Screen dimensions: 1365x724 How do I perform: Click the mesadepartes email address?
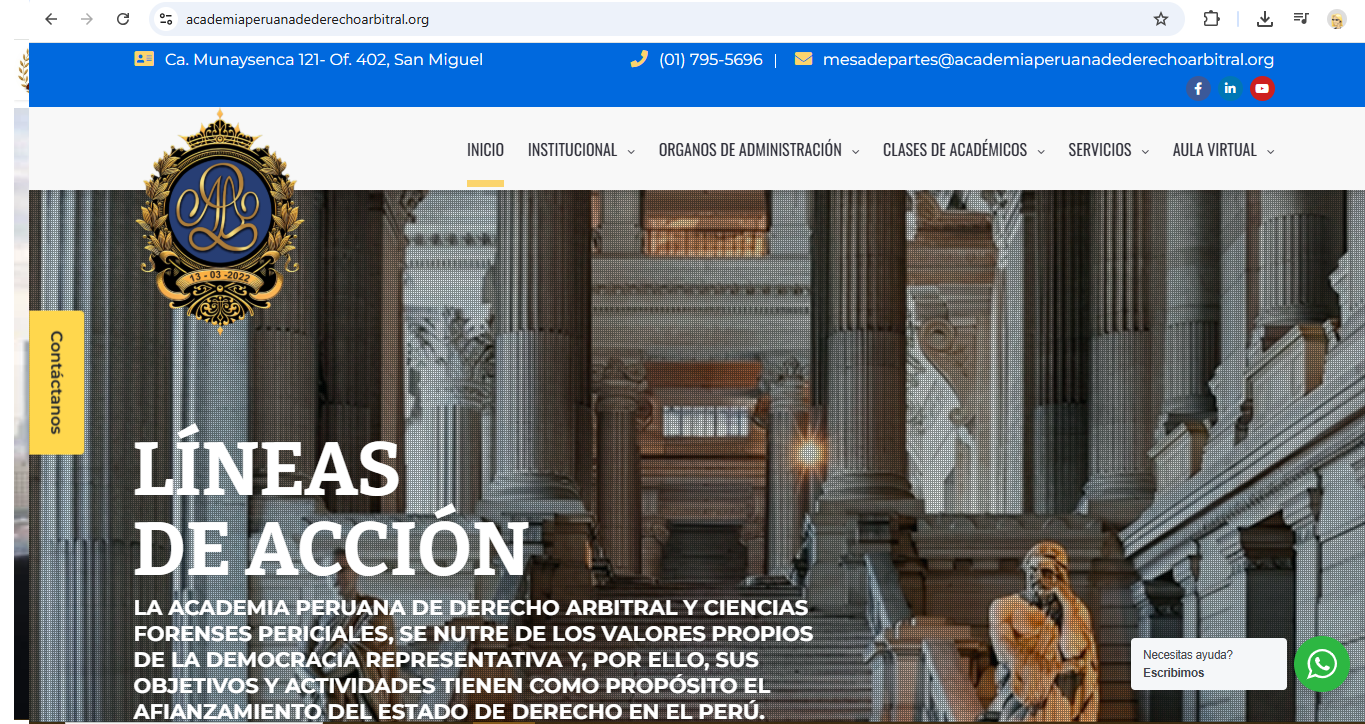coord(1048,59)
